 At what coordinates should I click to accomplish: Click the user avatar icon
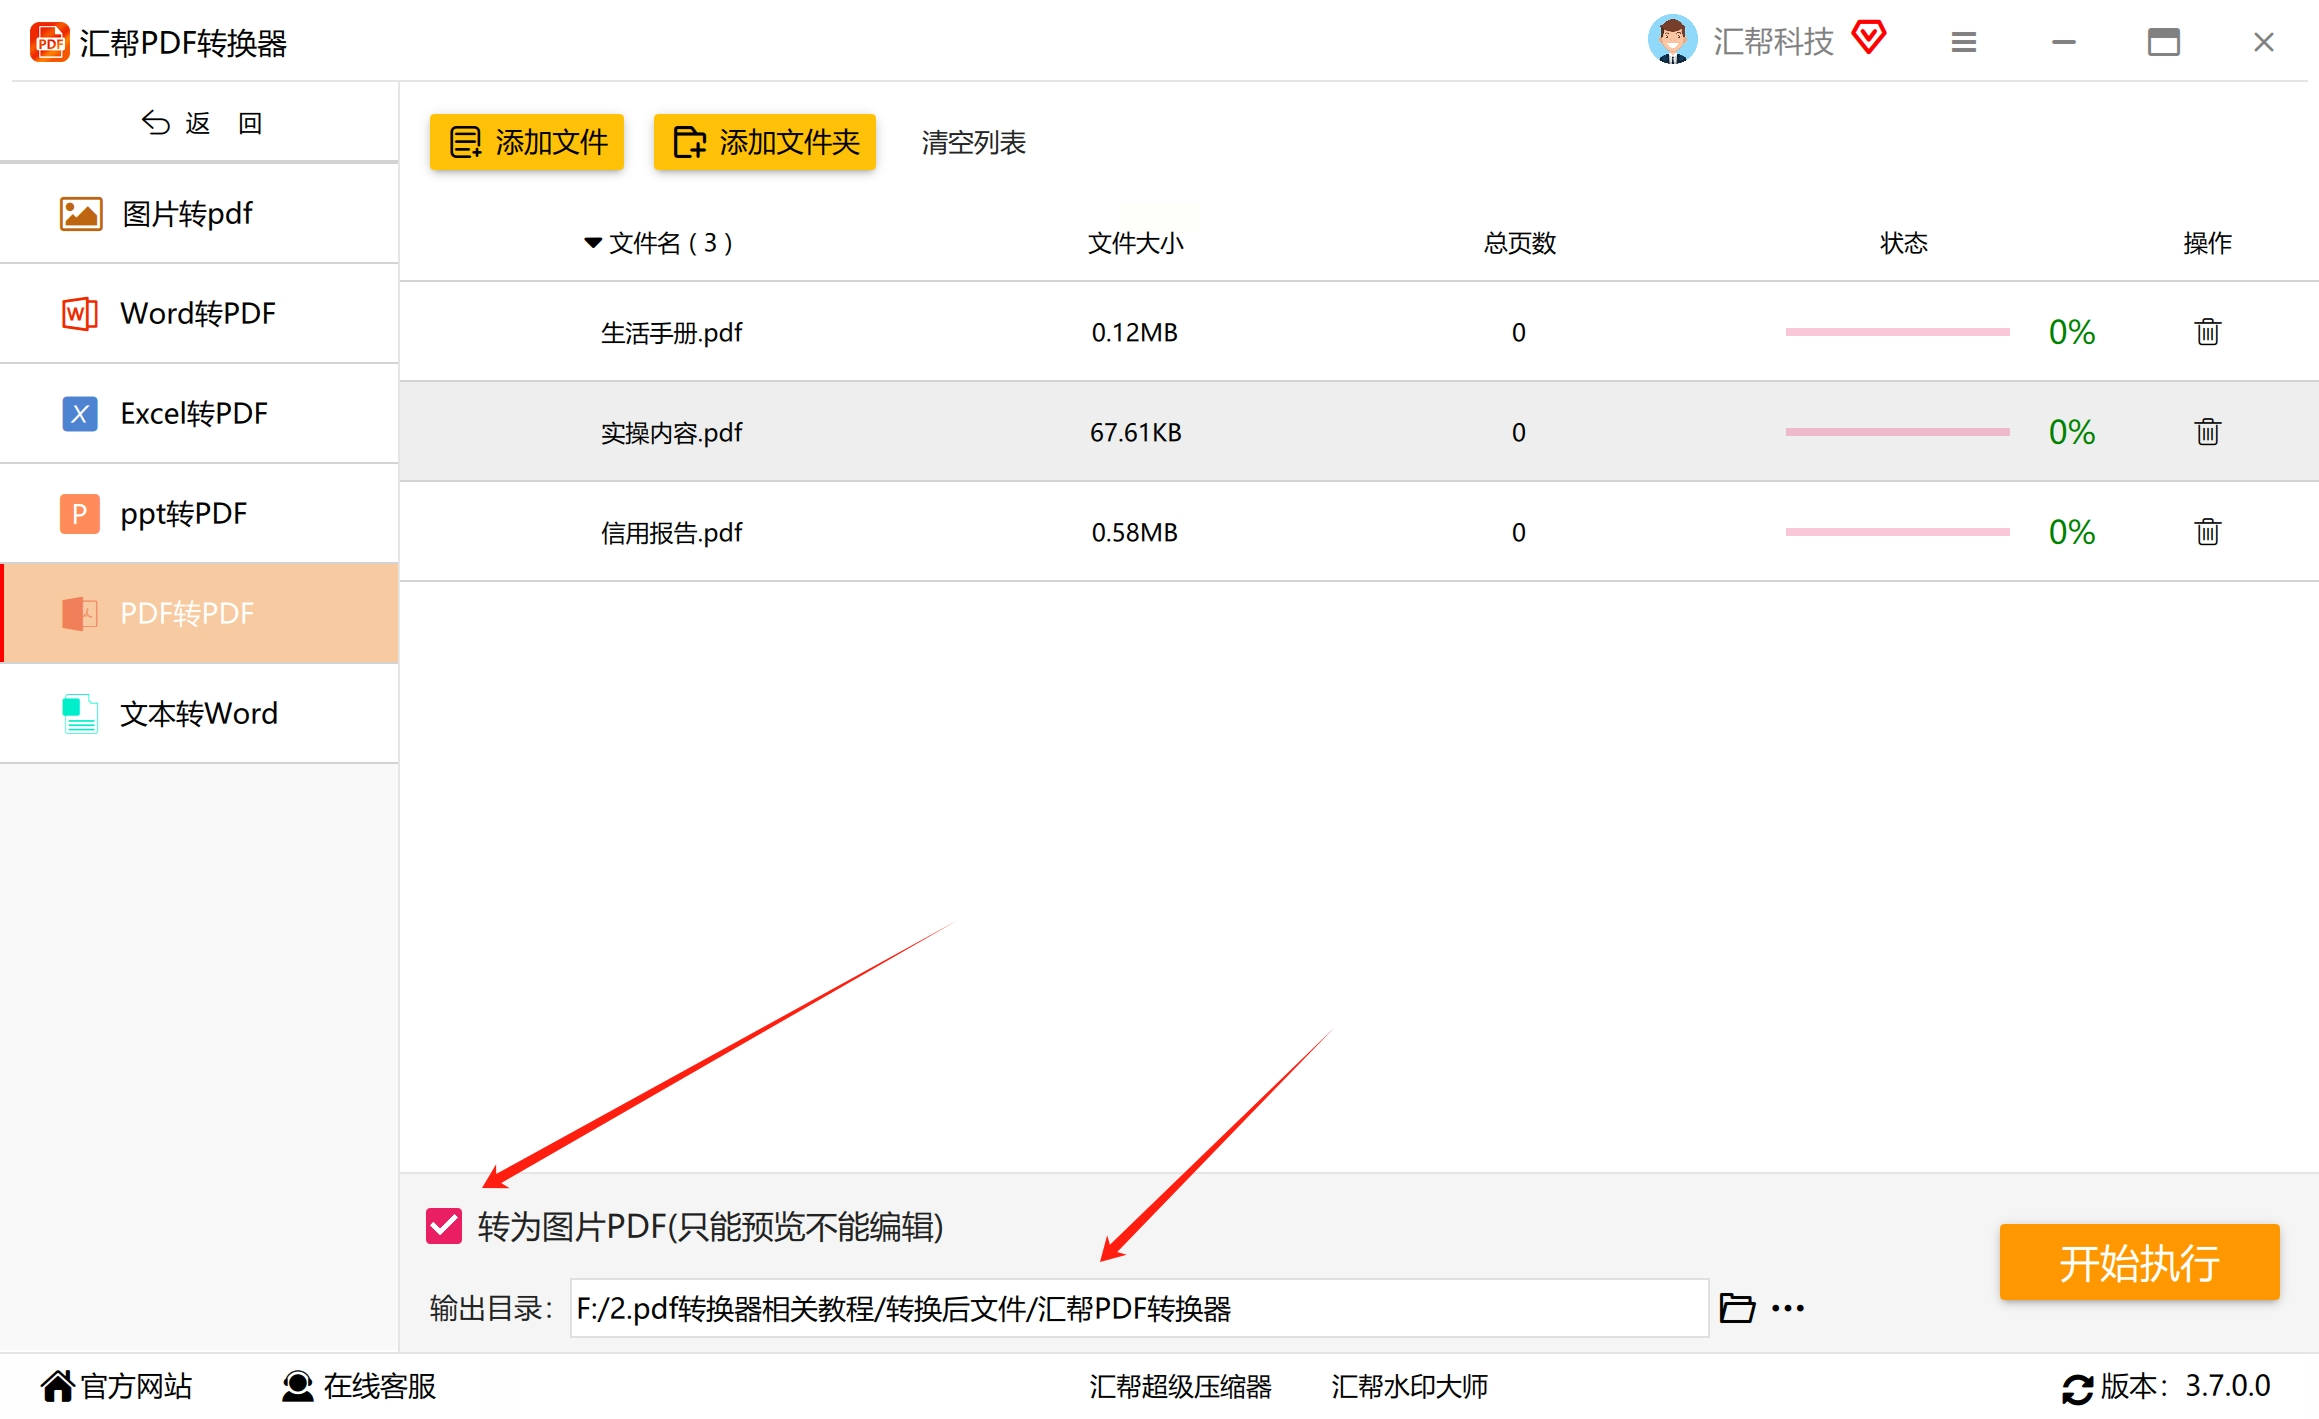coord(1672,40)
